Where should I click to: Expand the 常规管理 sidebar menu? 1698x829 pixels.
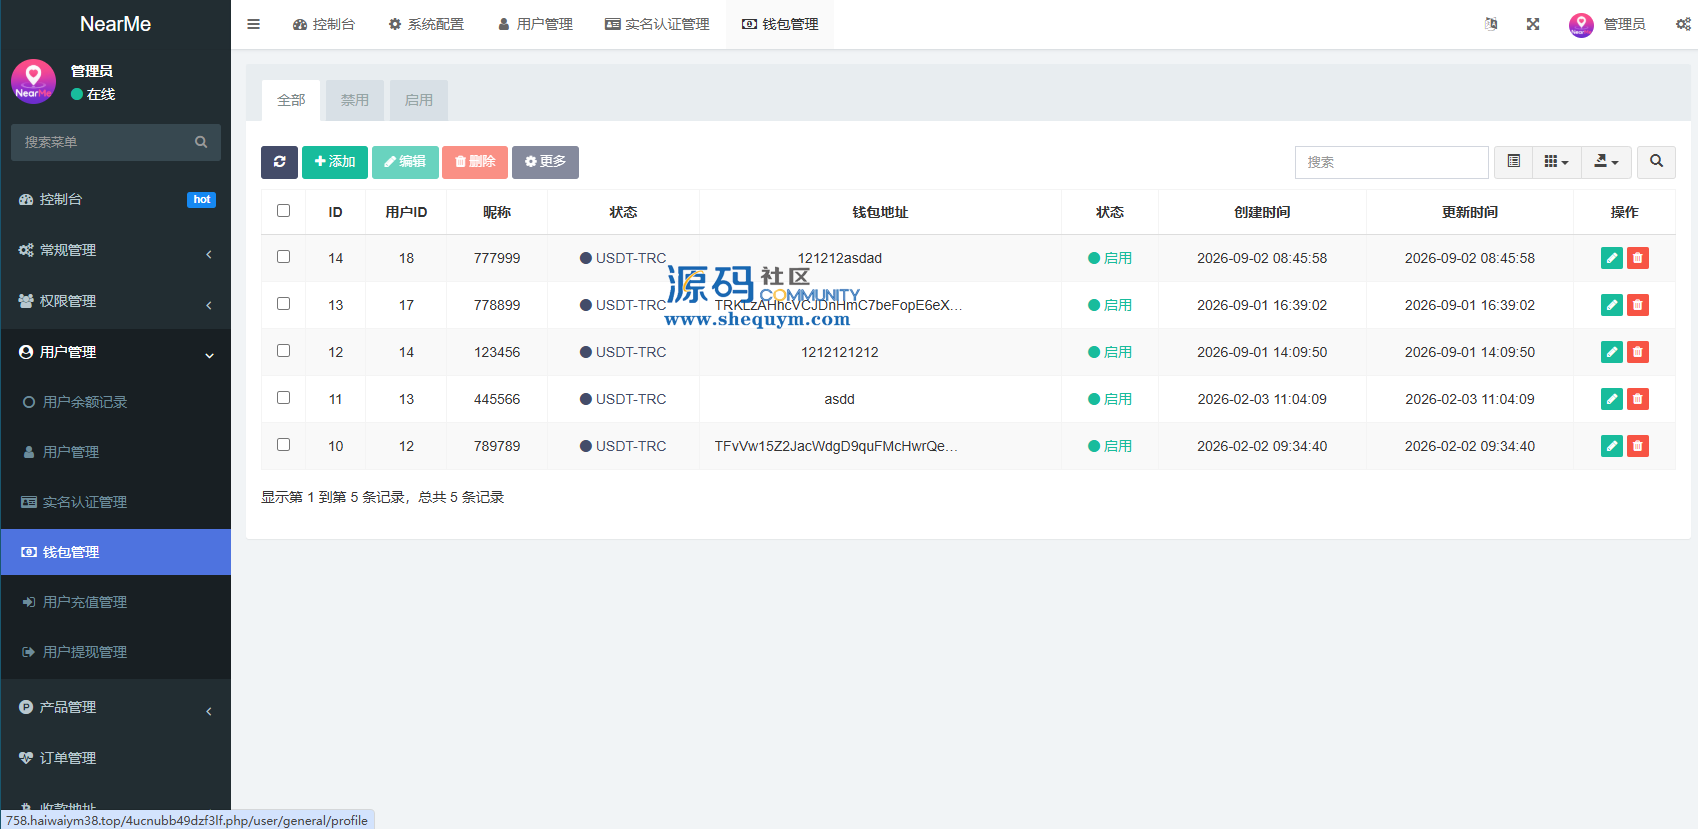pyautogui.click(x=116, y=251)
